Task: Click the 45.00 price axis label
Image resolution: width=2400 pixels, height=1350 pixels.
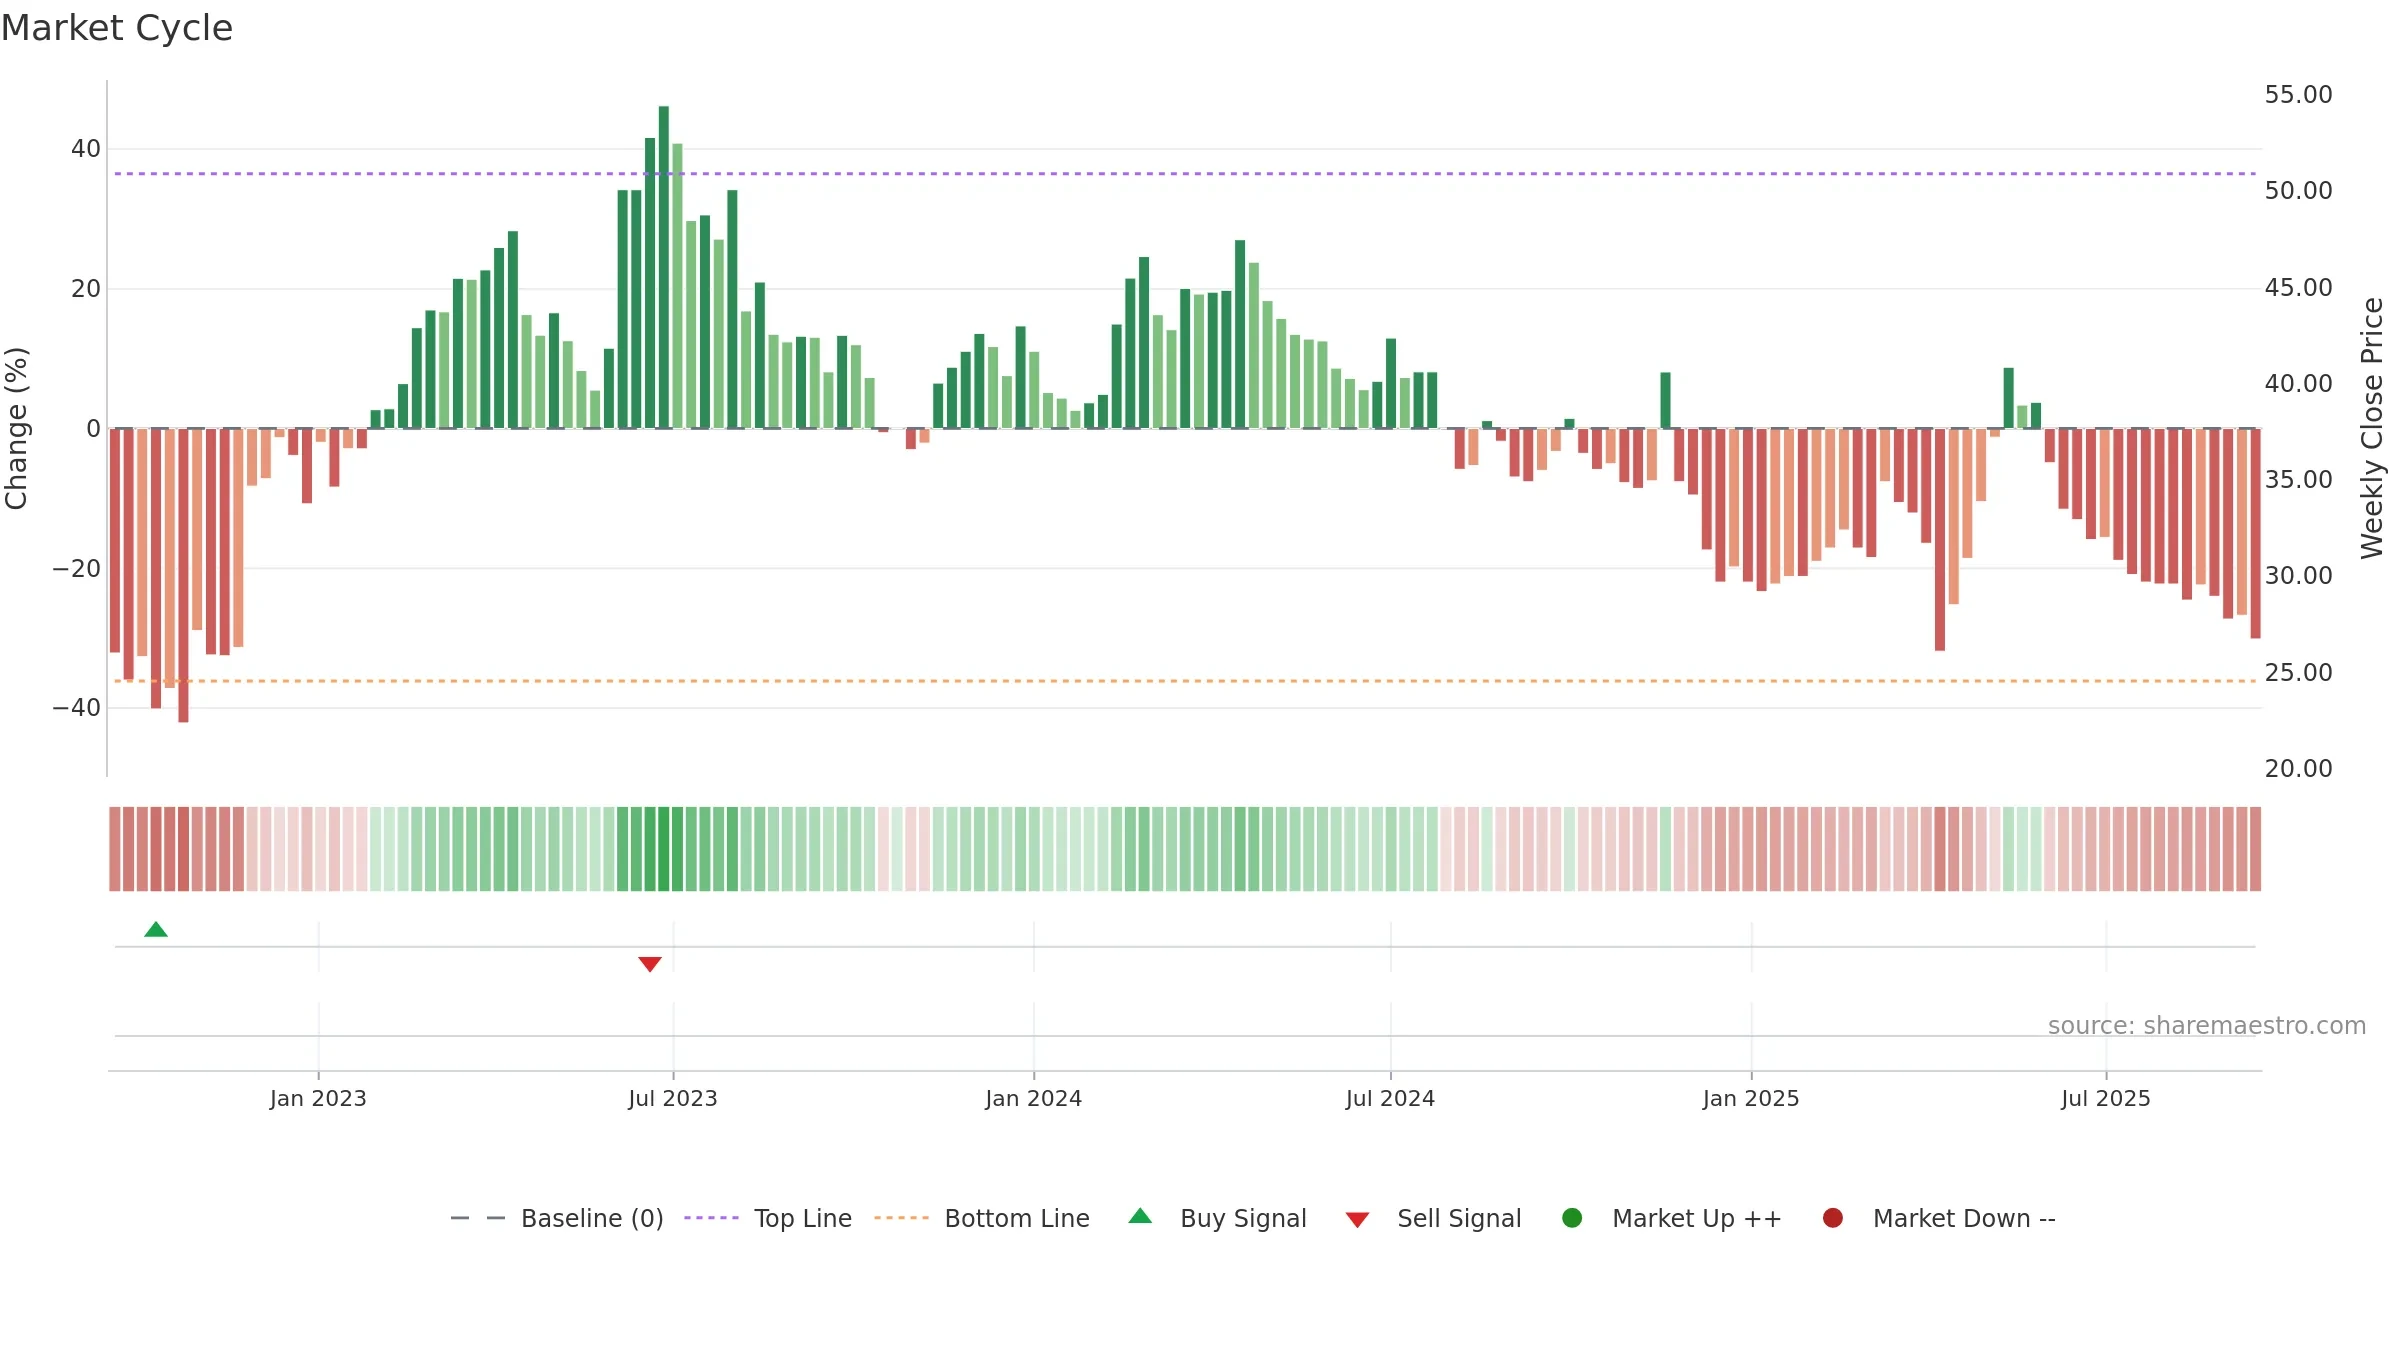Action: point(2298,287)
